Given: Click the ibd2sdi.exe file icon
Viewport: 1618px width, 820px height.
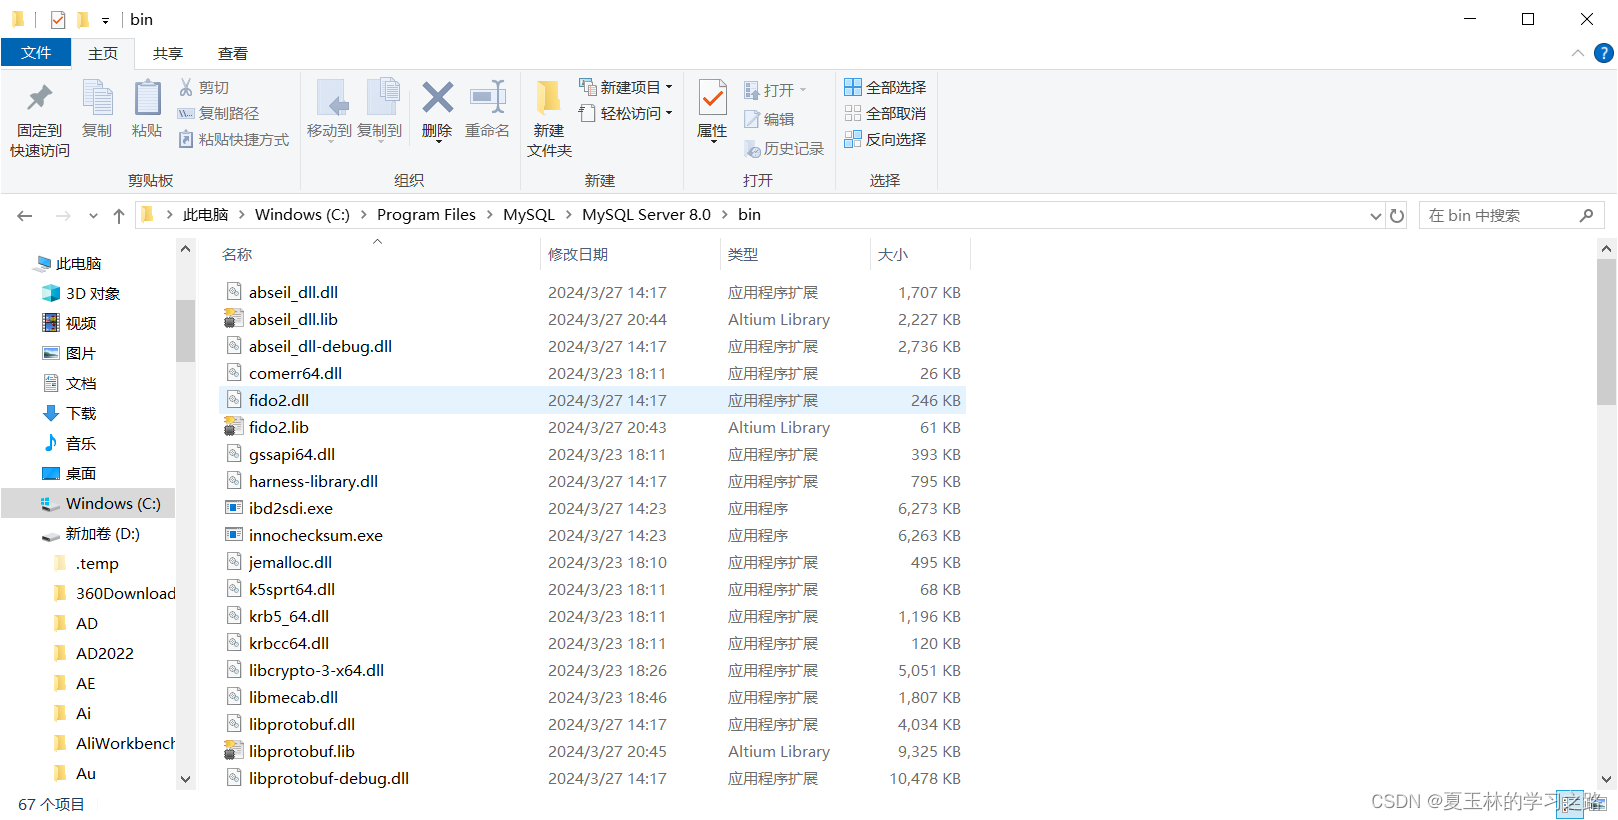Looking at the screenshot, I should (x=234, y=508).
